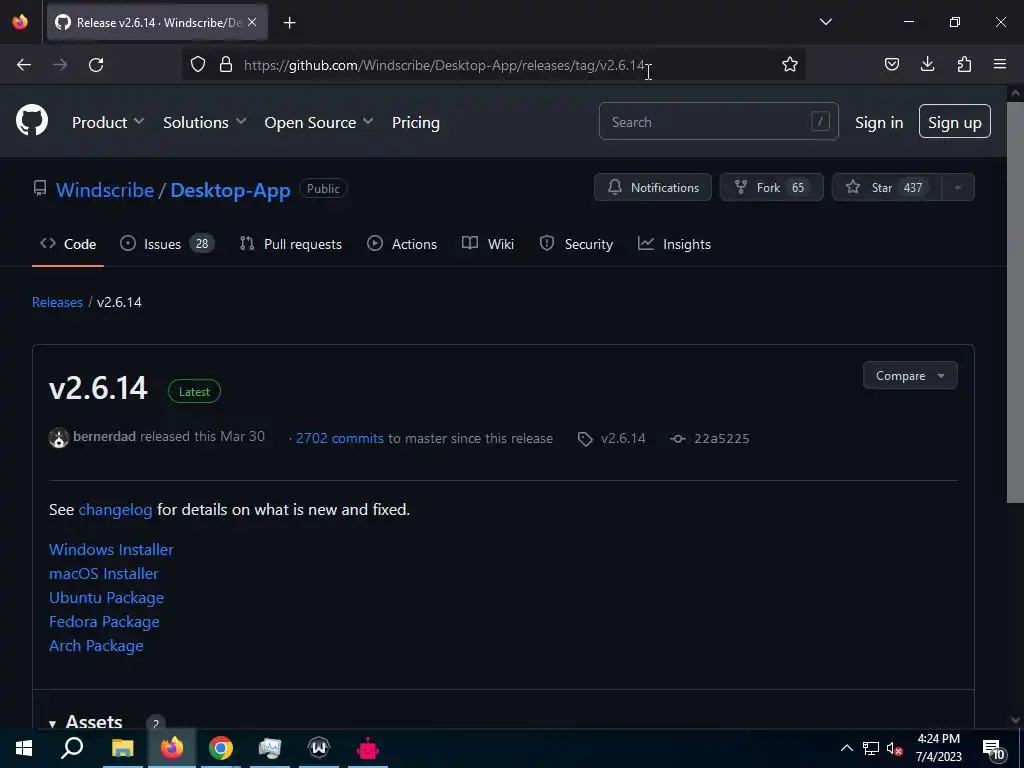Reload the page with the refresh icon
The height and width of the screenshot is (768, 1024).
tap(96, 65)
